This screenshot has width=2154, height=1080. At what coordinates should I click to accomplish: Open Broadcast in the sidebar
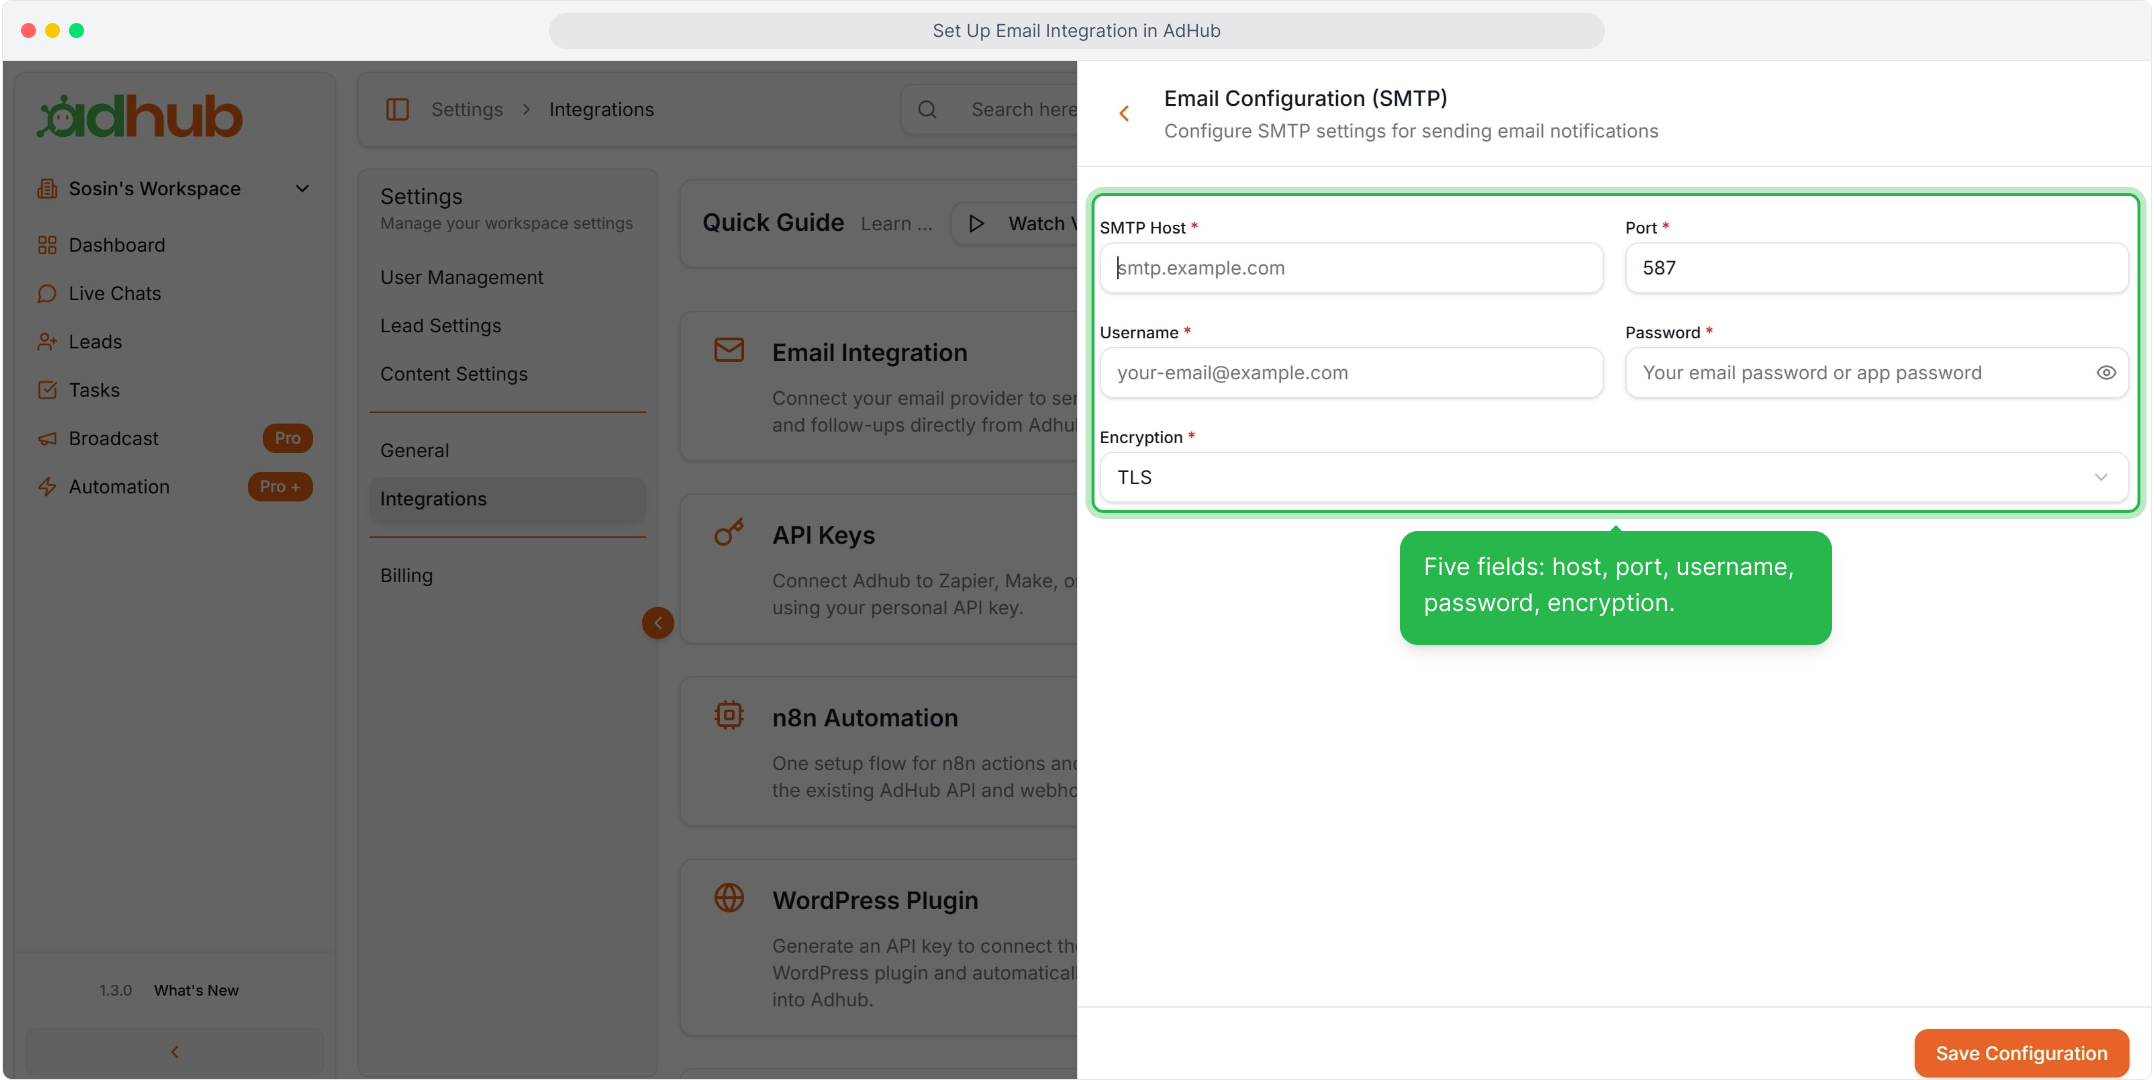click(x=113, y=439)
